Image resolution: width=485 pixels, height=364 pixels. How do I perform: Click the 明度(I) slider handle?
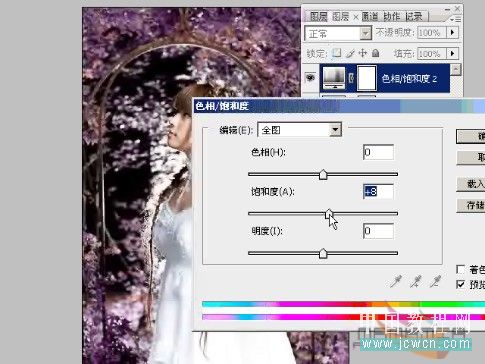pyautogui.click(x=323, y=253)
